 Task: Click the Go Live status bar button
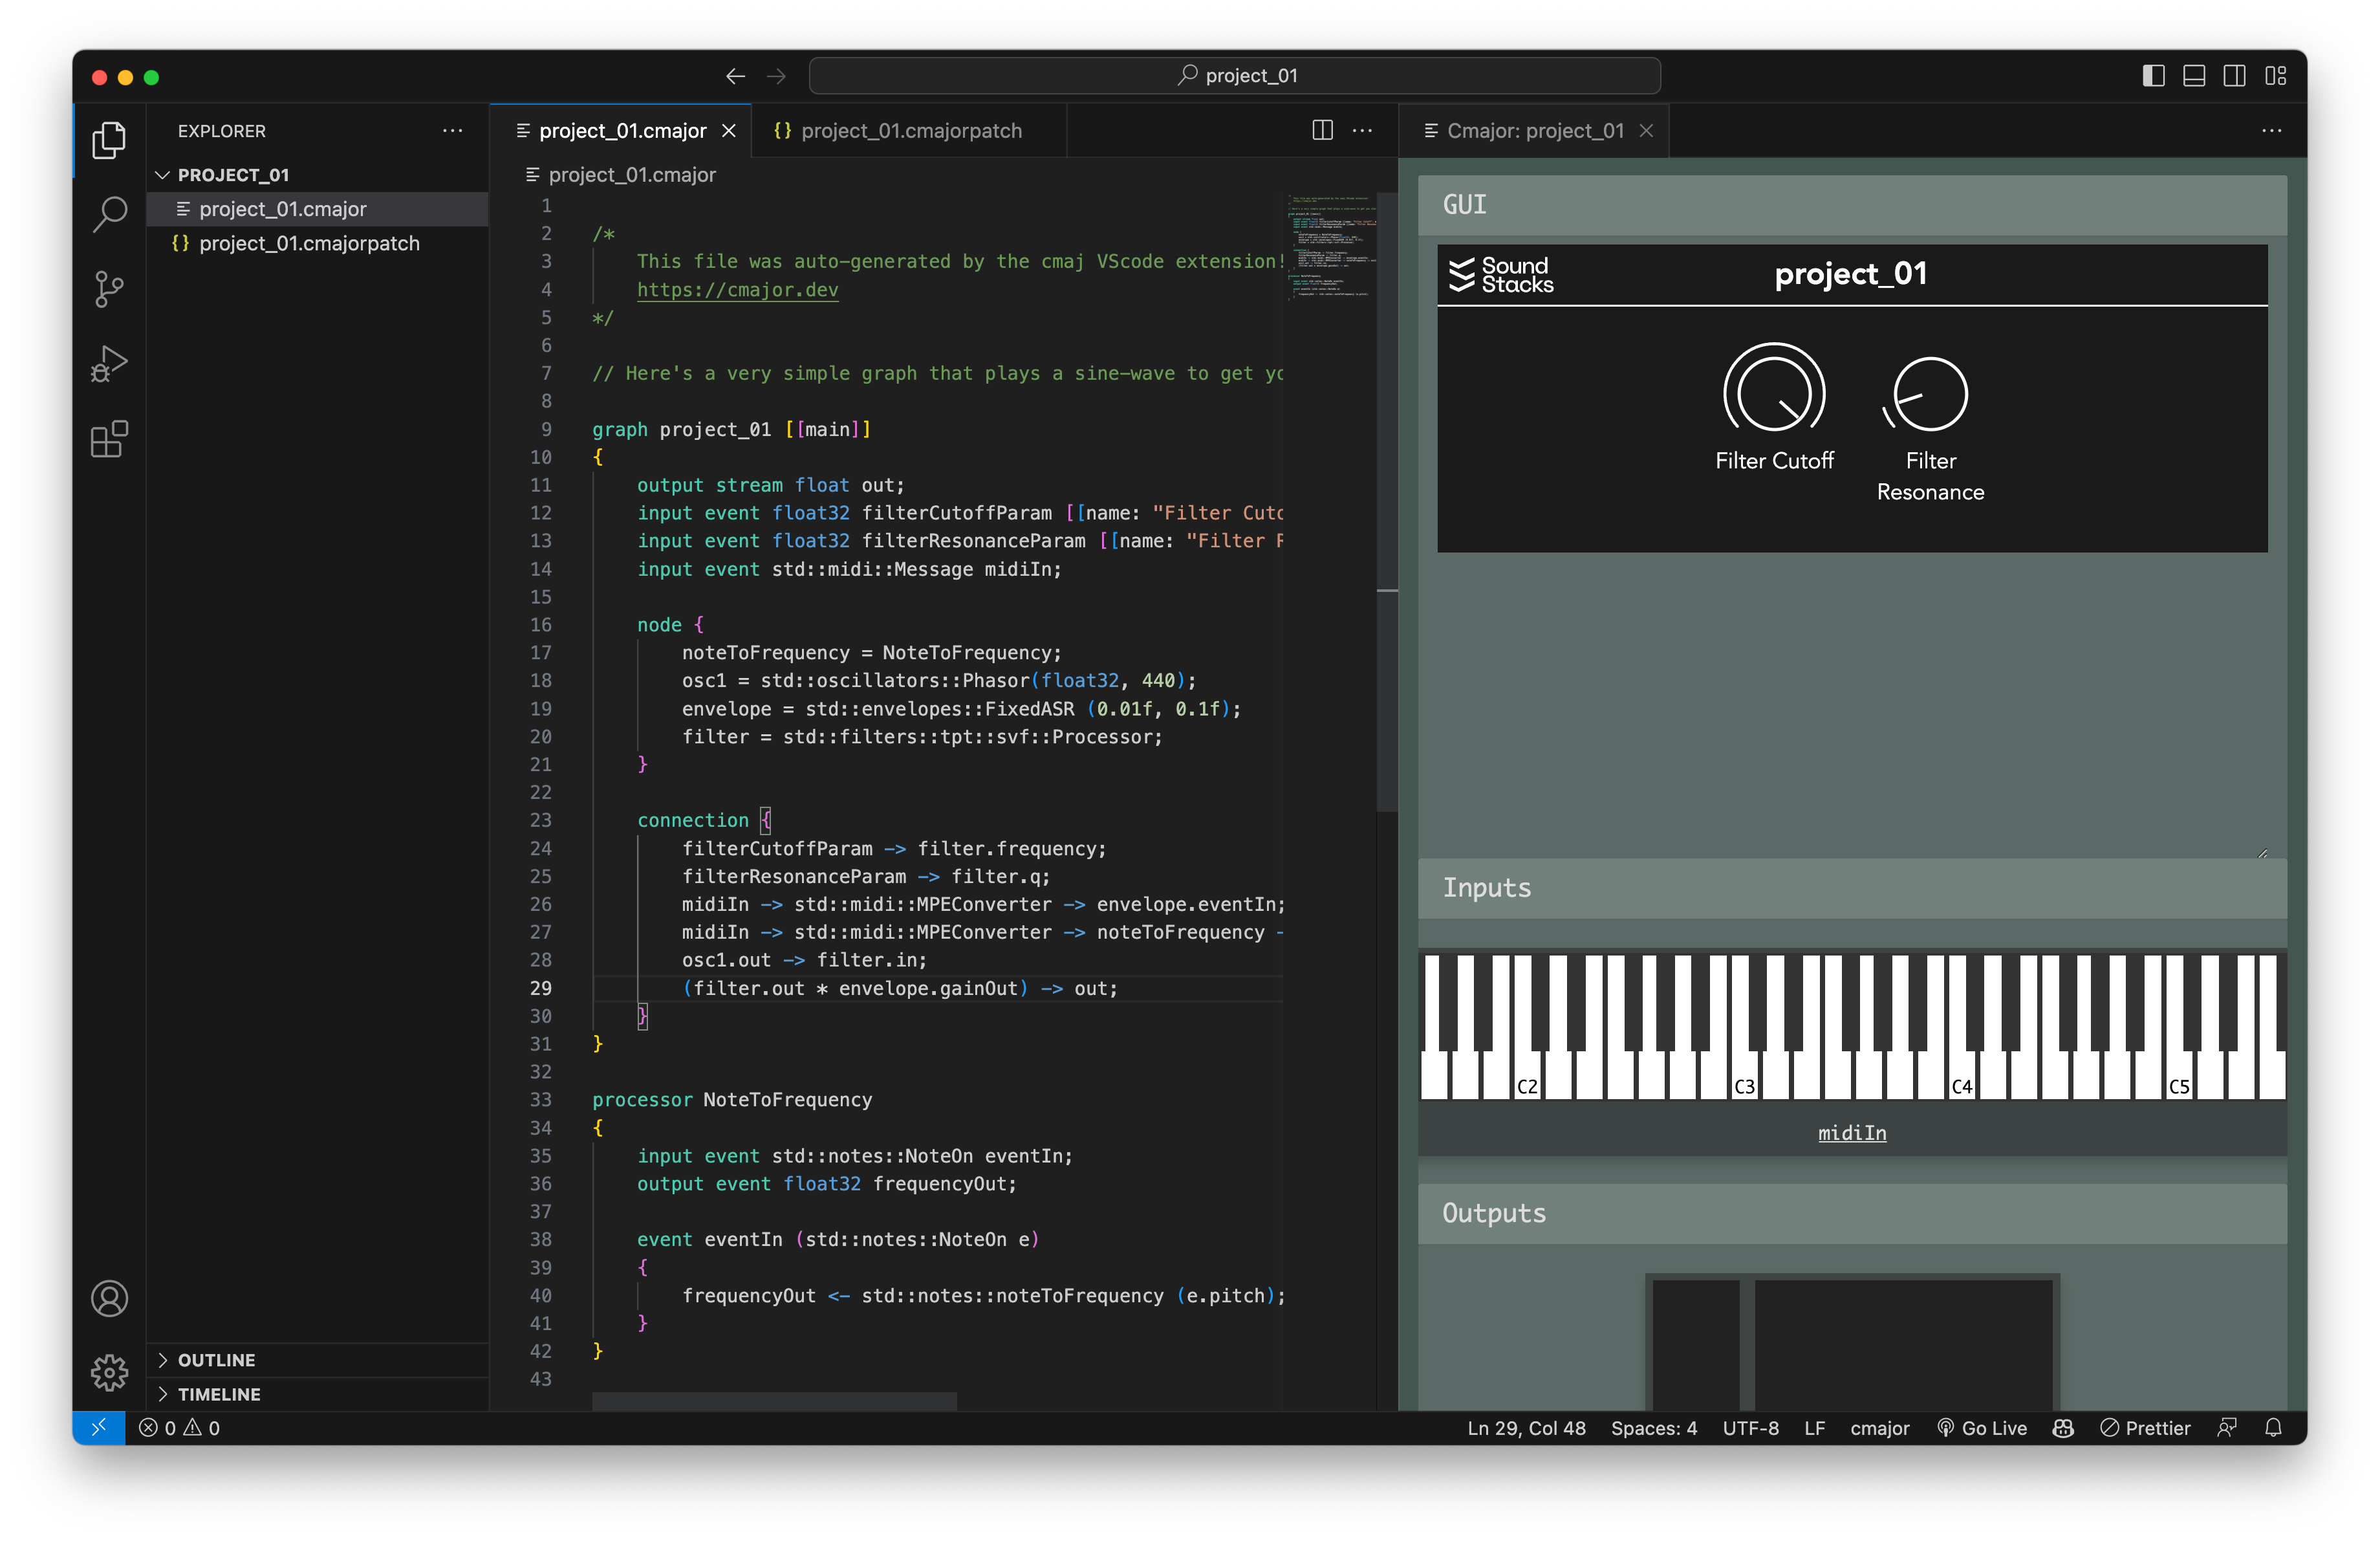point(1981,1428)
